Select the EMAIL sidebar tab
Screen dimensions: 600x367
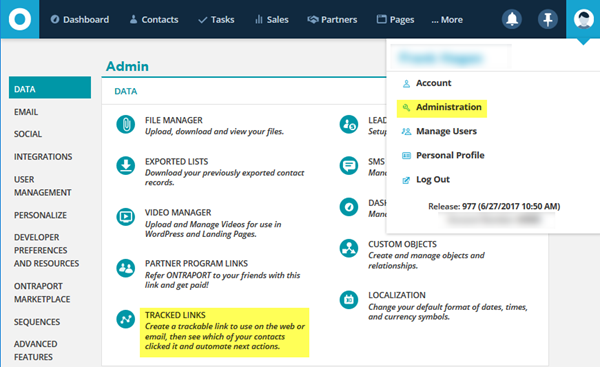[26, 112]
